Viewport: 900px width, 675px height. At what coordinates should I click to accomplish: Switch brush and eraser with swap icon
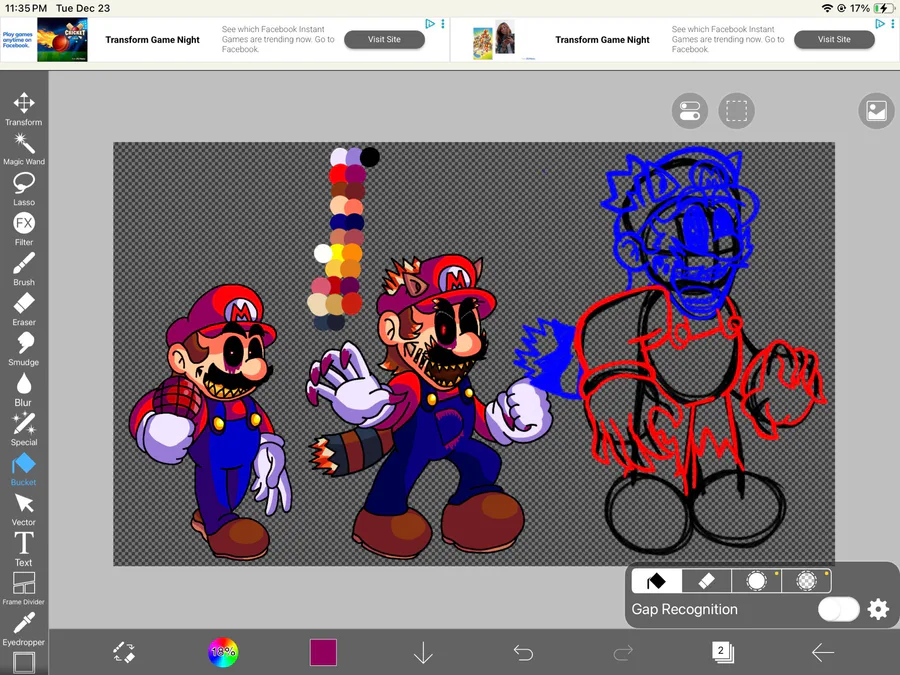click(123, 653)
